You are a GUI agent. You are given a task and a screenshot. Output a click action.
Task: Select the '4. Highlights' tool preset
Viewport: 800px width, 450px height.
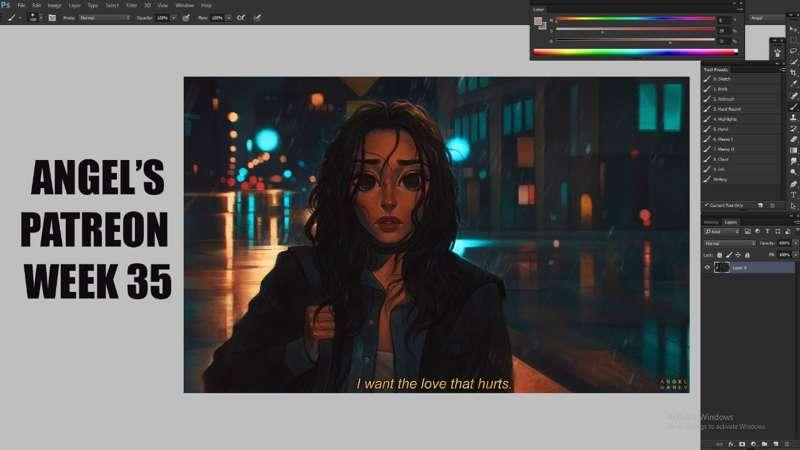click(x=741, y=119)
